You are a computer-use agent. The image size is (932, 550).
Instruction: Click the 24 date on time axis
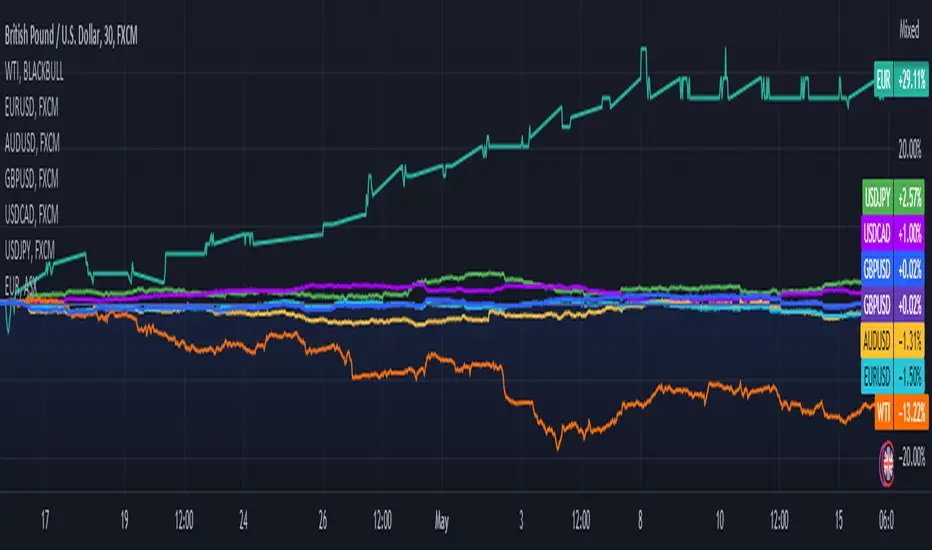click(244, 520)
